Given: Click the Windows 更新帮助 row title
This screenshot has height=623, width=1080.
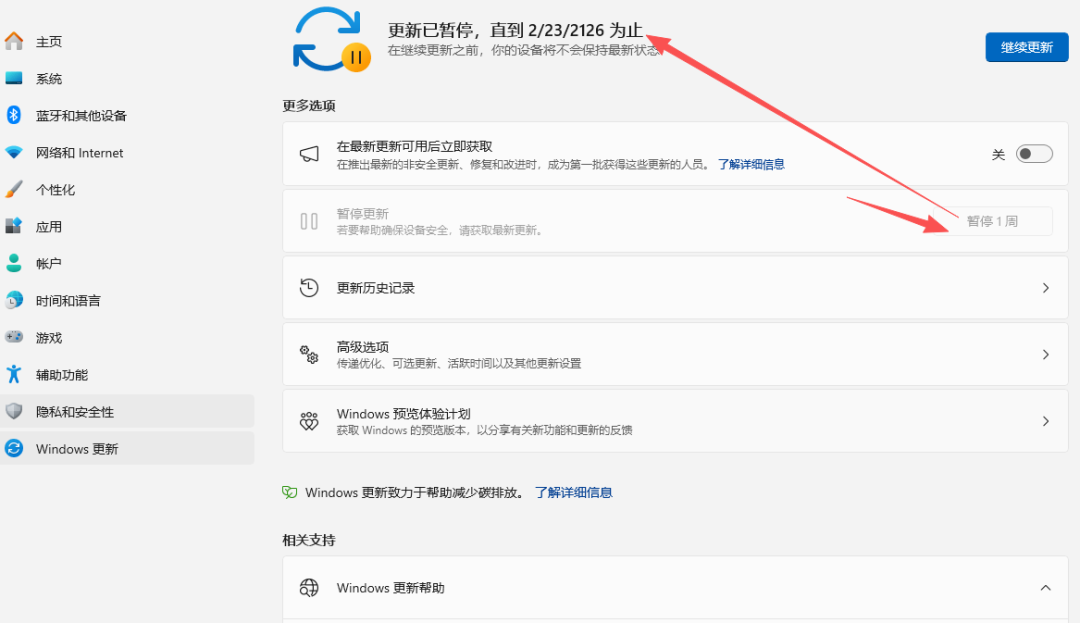Looking at the screenshot, I should 391,587.
